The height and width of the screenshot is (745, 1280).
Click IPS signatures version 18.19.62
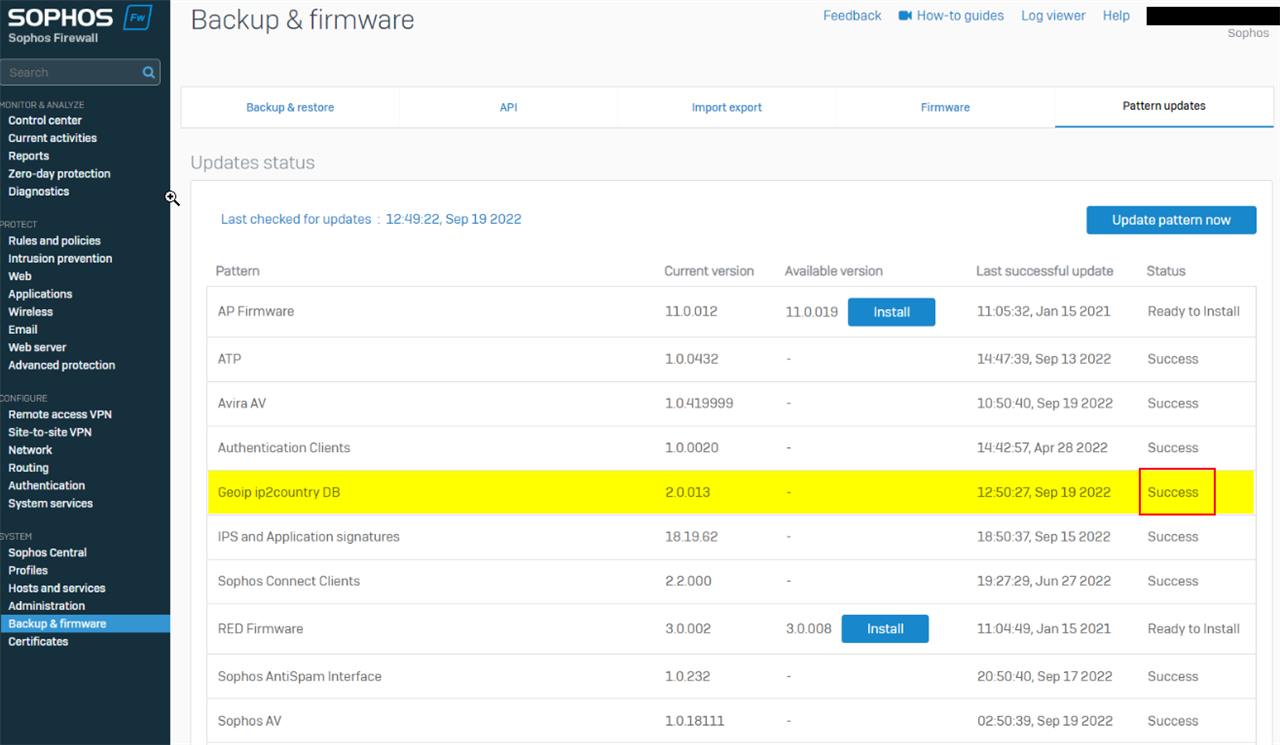pos(691,537)
